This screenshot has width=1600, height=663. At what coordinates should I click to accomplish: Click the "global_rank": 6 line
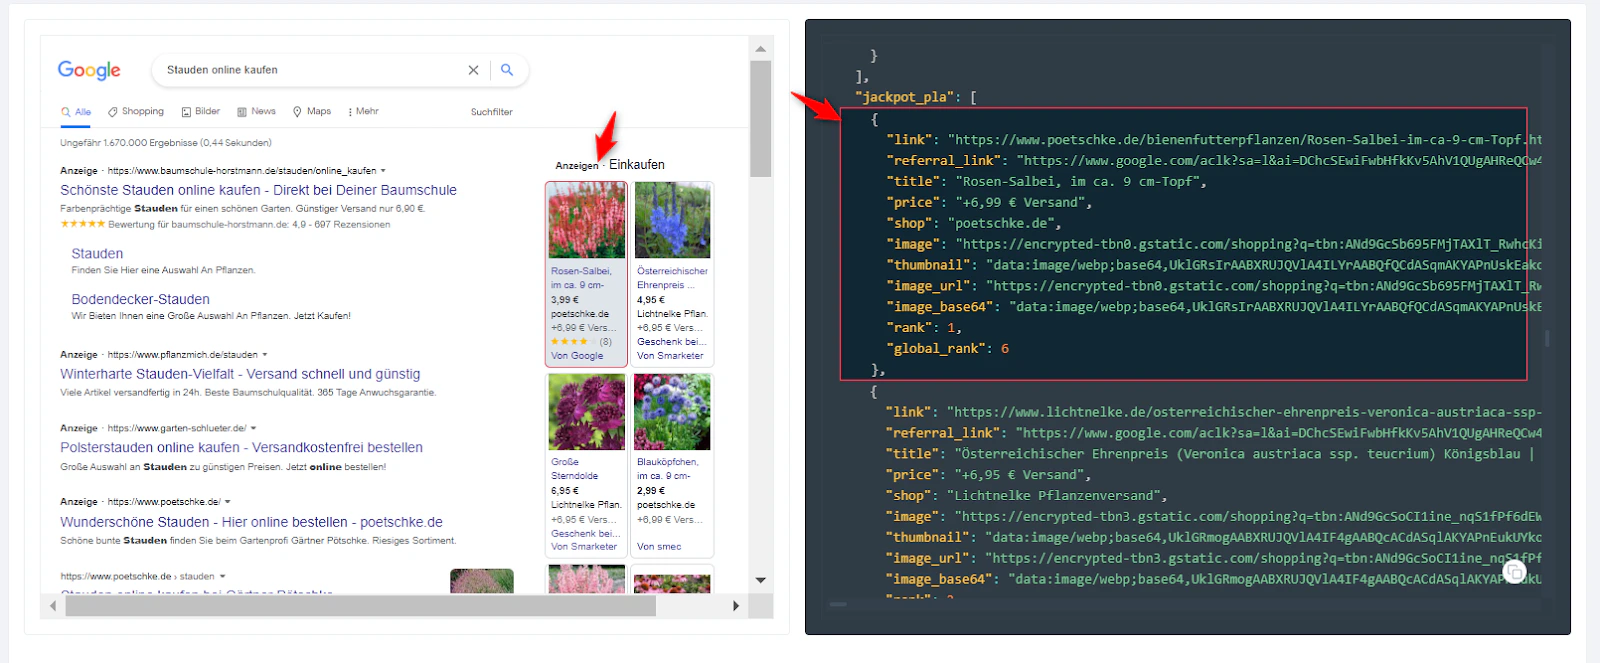[948, 348]
